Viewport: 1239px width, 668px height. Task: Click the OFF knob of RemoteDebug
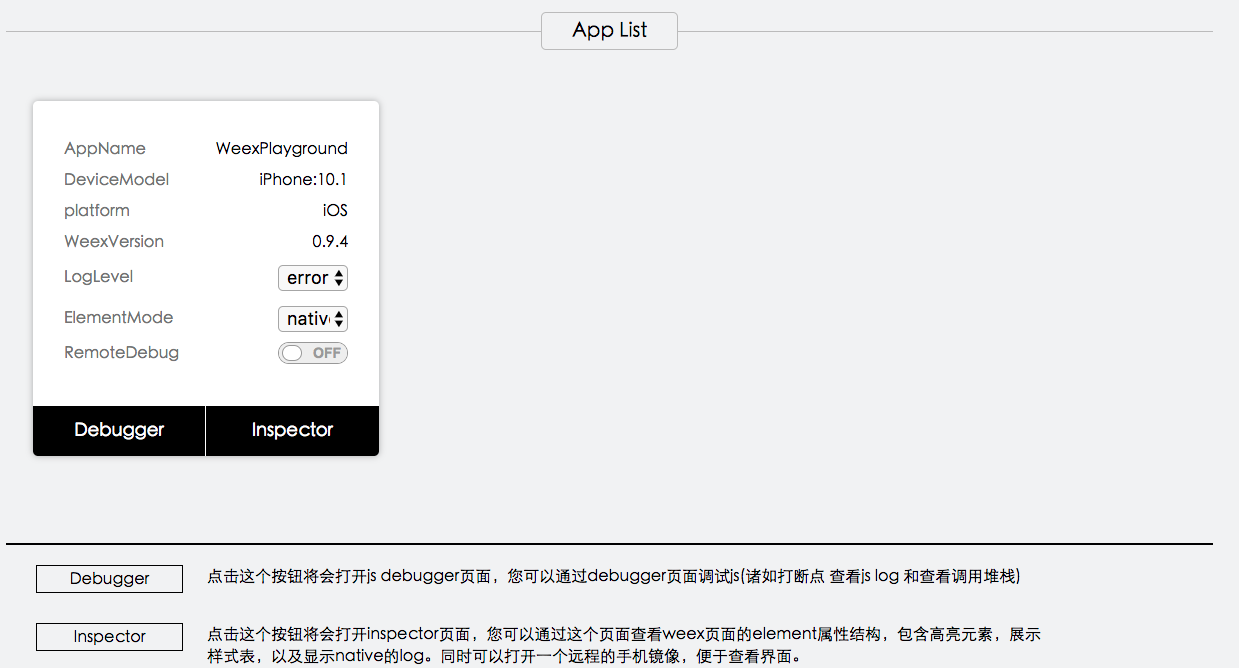click(292, 352)
